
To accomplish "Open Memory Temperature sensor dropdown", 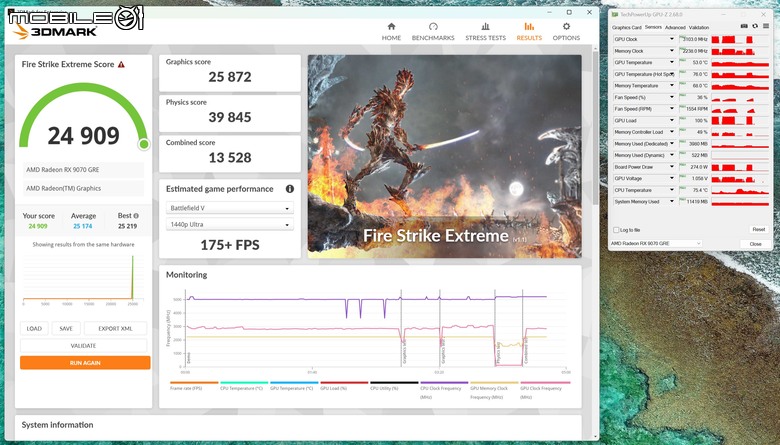I will (672, 86).
